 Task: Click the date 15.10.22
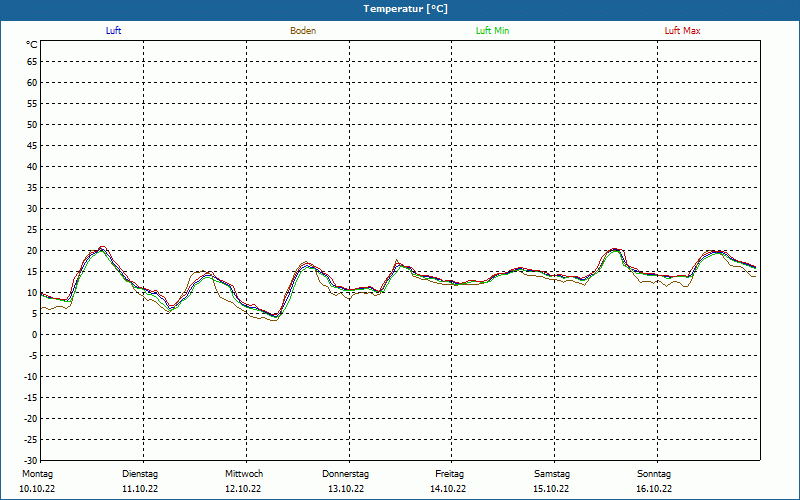[551, 489]
